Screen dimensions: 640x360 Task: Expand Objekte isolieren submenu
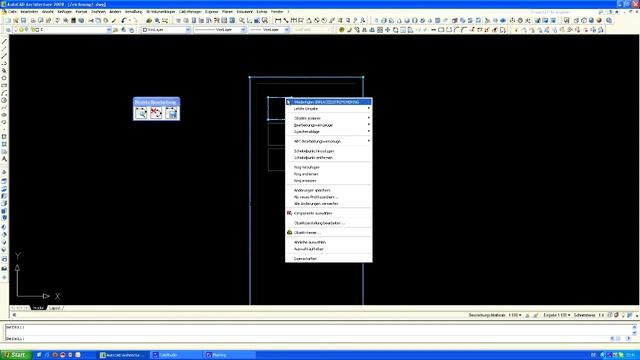tap(329, 118)
